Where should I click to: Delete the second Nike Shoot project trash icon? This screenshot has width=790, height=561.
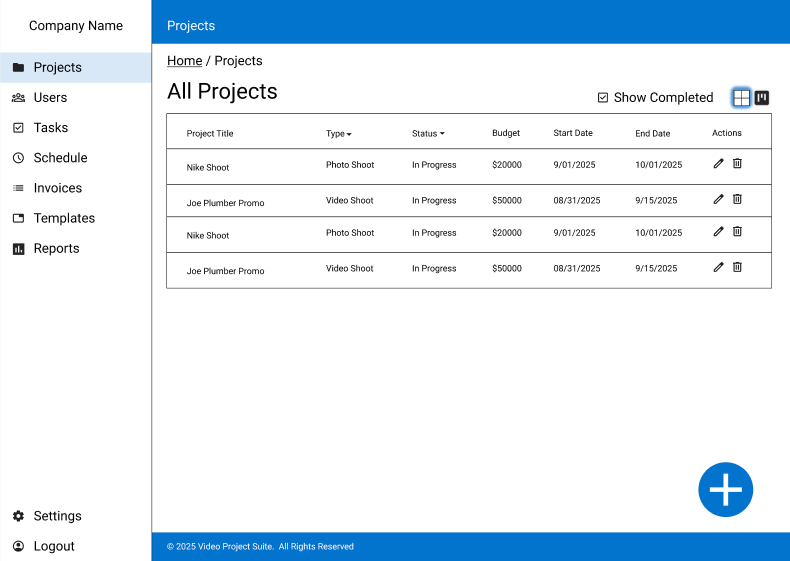coord(737,231)
